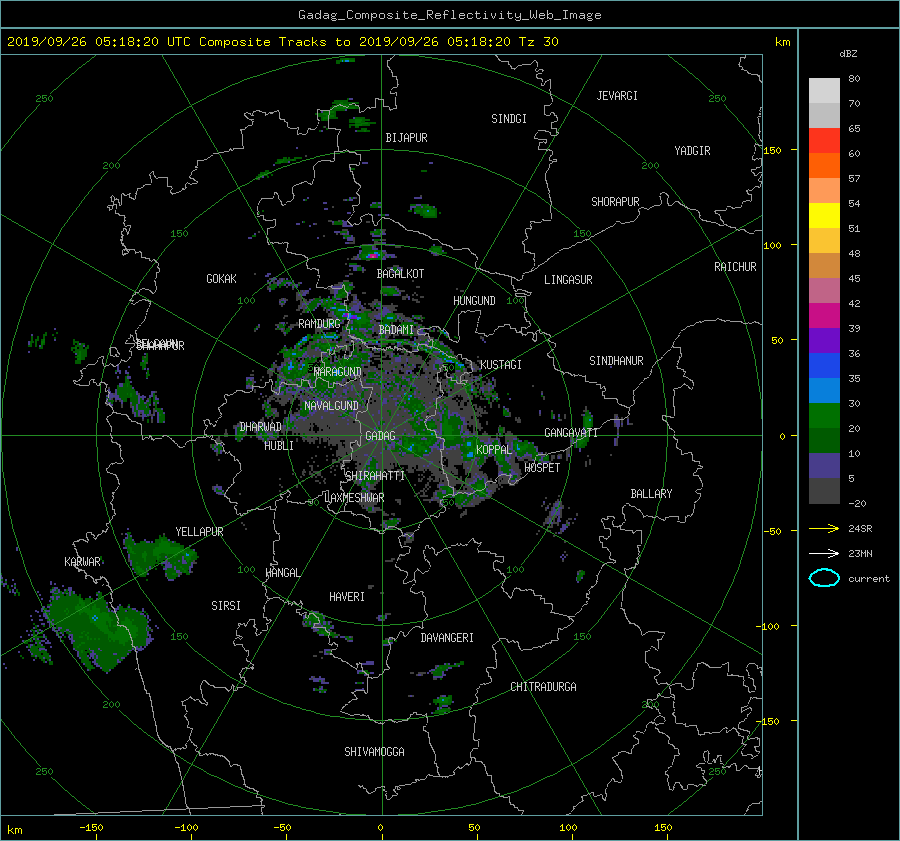This screenshot has height=841, width=900.
Task: Click the GOKAK city label
Action: pyautogui.click(x=221, y=279)
